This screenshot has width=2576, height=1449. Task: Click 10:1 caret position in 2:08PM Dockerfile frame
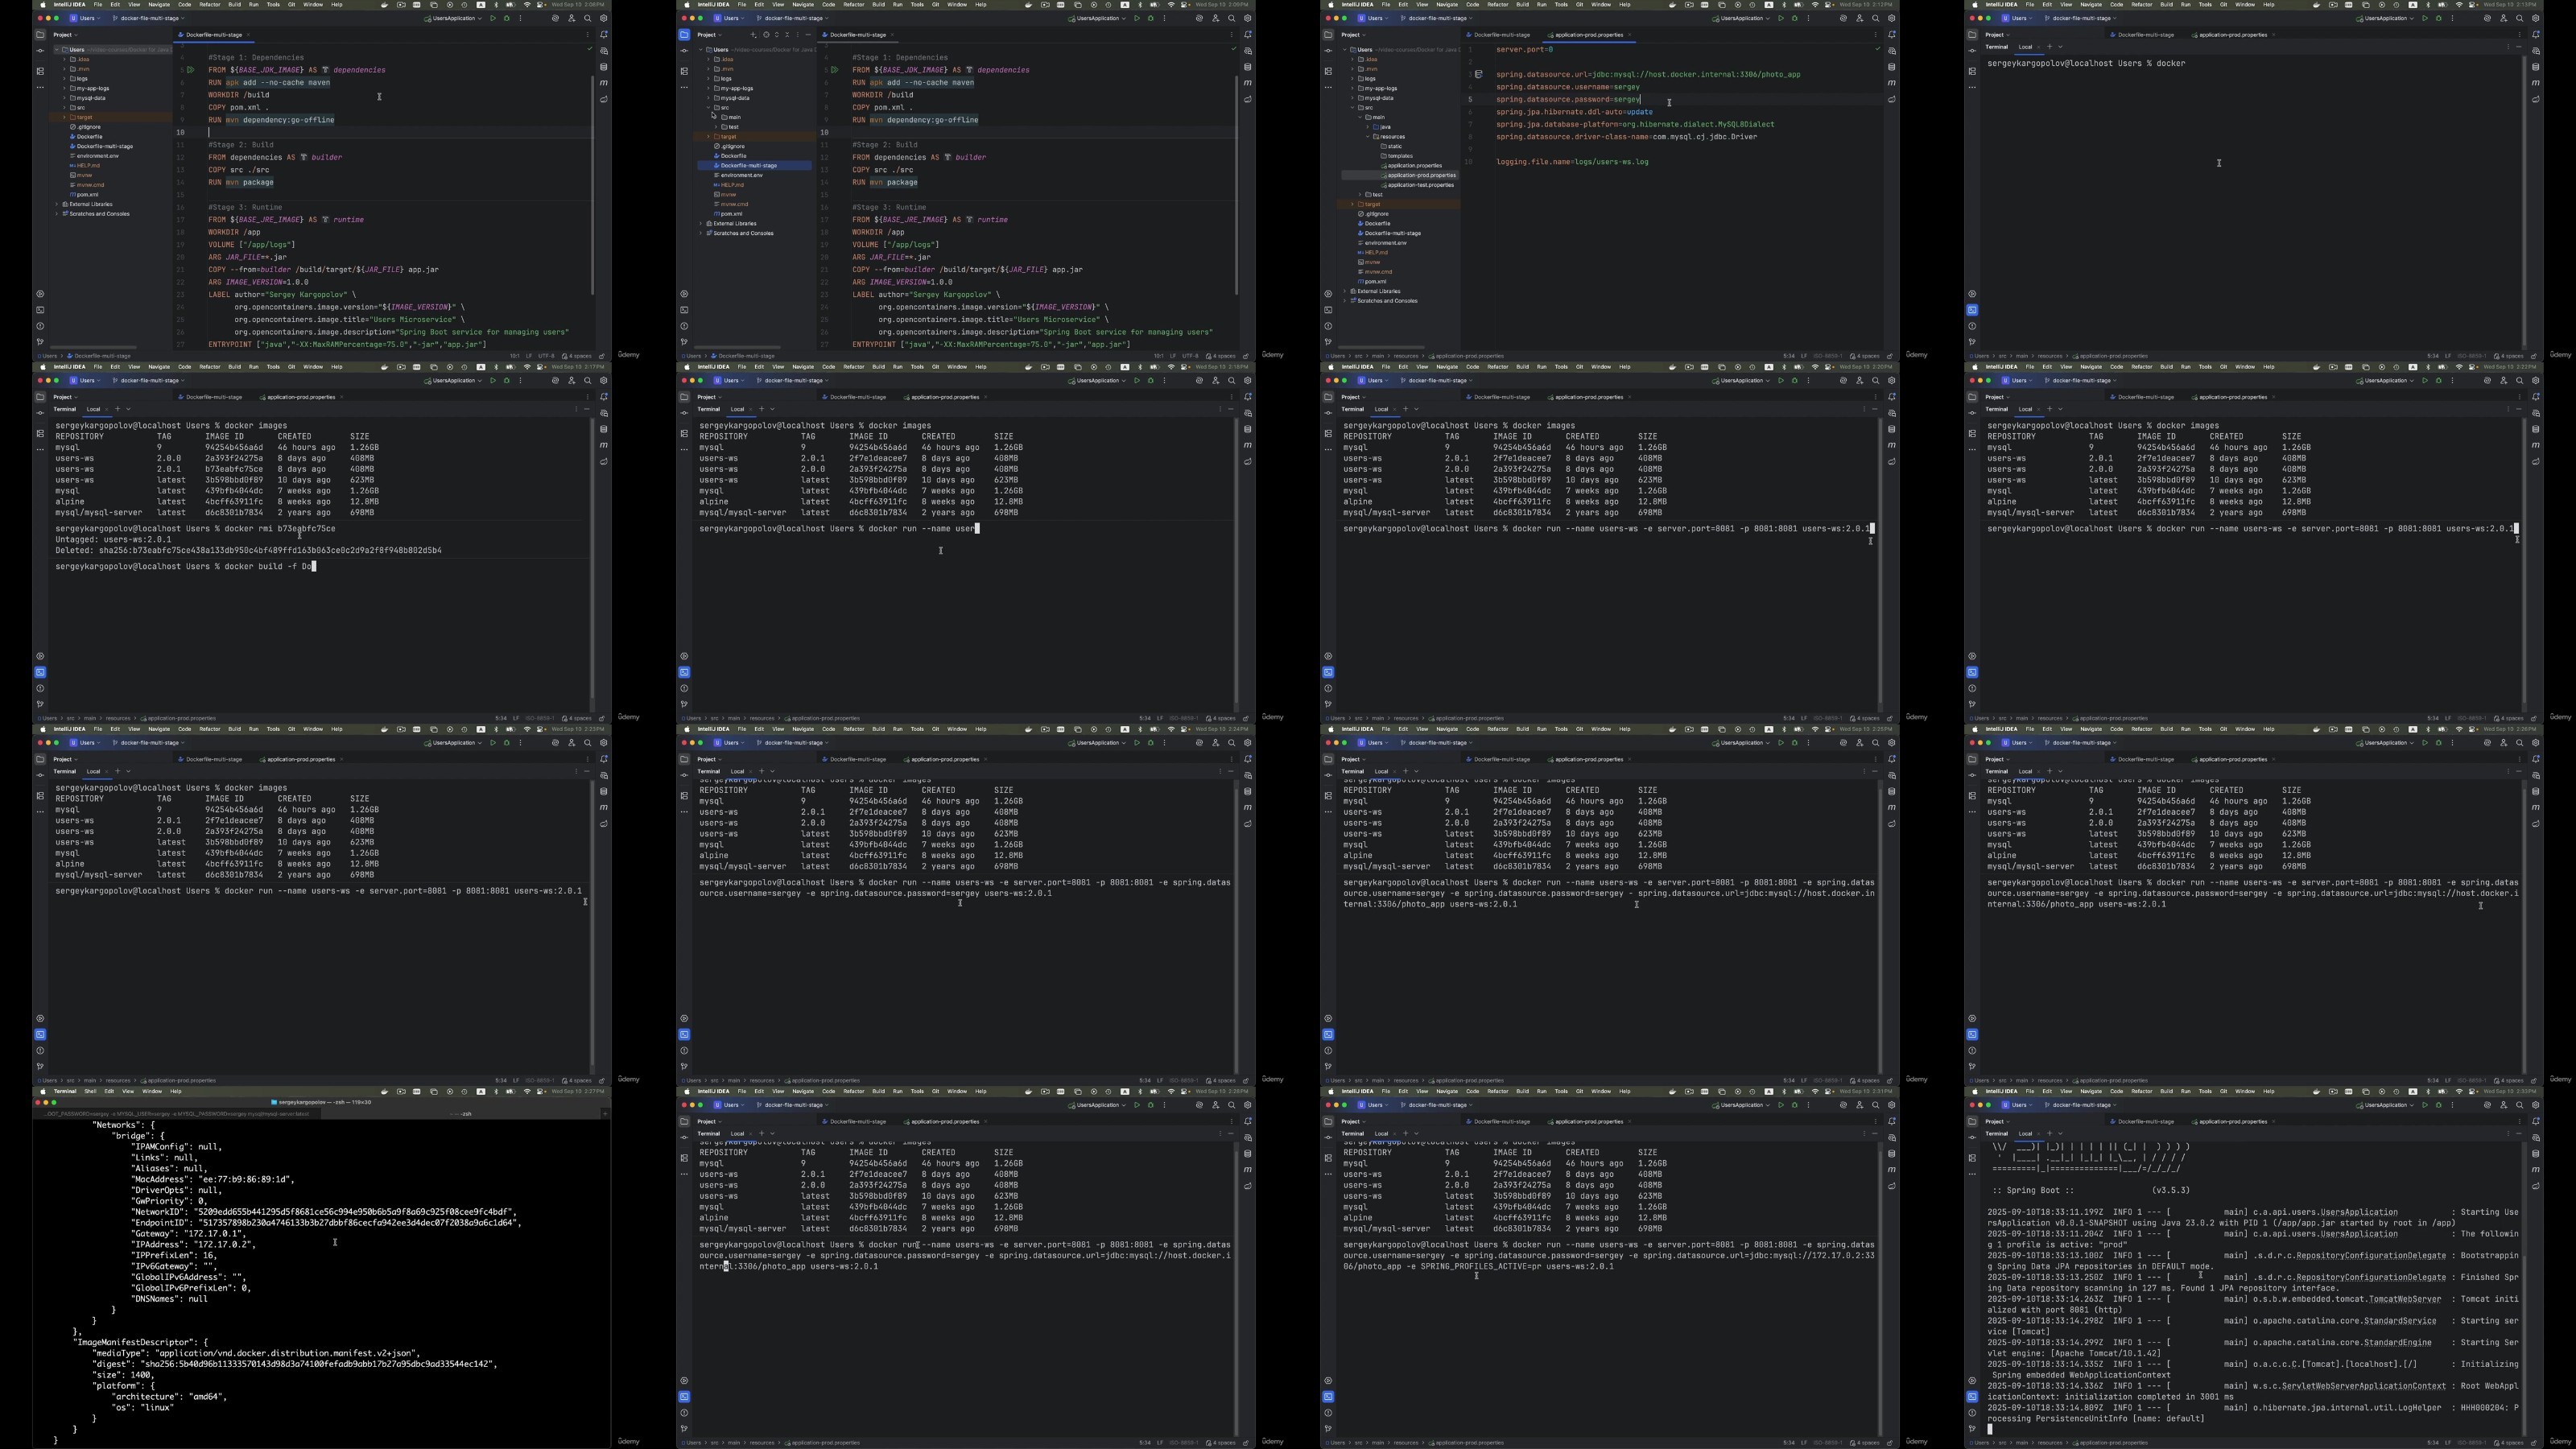pos(515,355)
